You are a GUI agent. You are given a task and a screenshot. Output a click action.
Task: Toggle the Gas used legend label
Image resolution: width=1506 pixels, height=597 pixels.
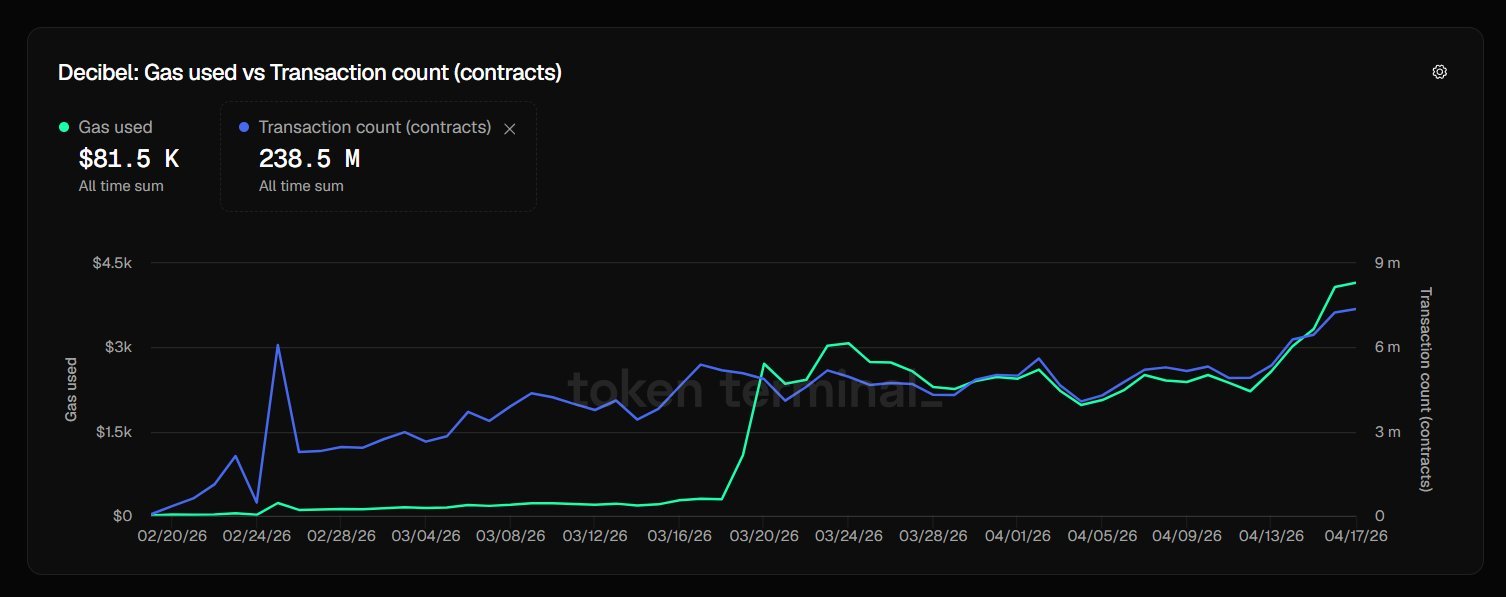point(115,127)
